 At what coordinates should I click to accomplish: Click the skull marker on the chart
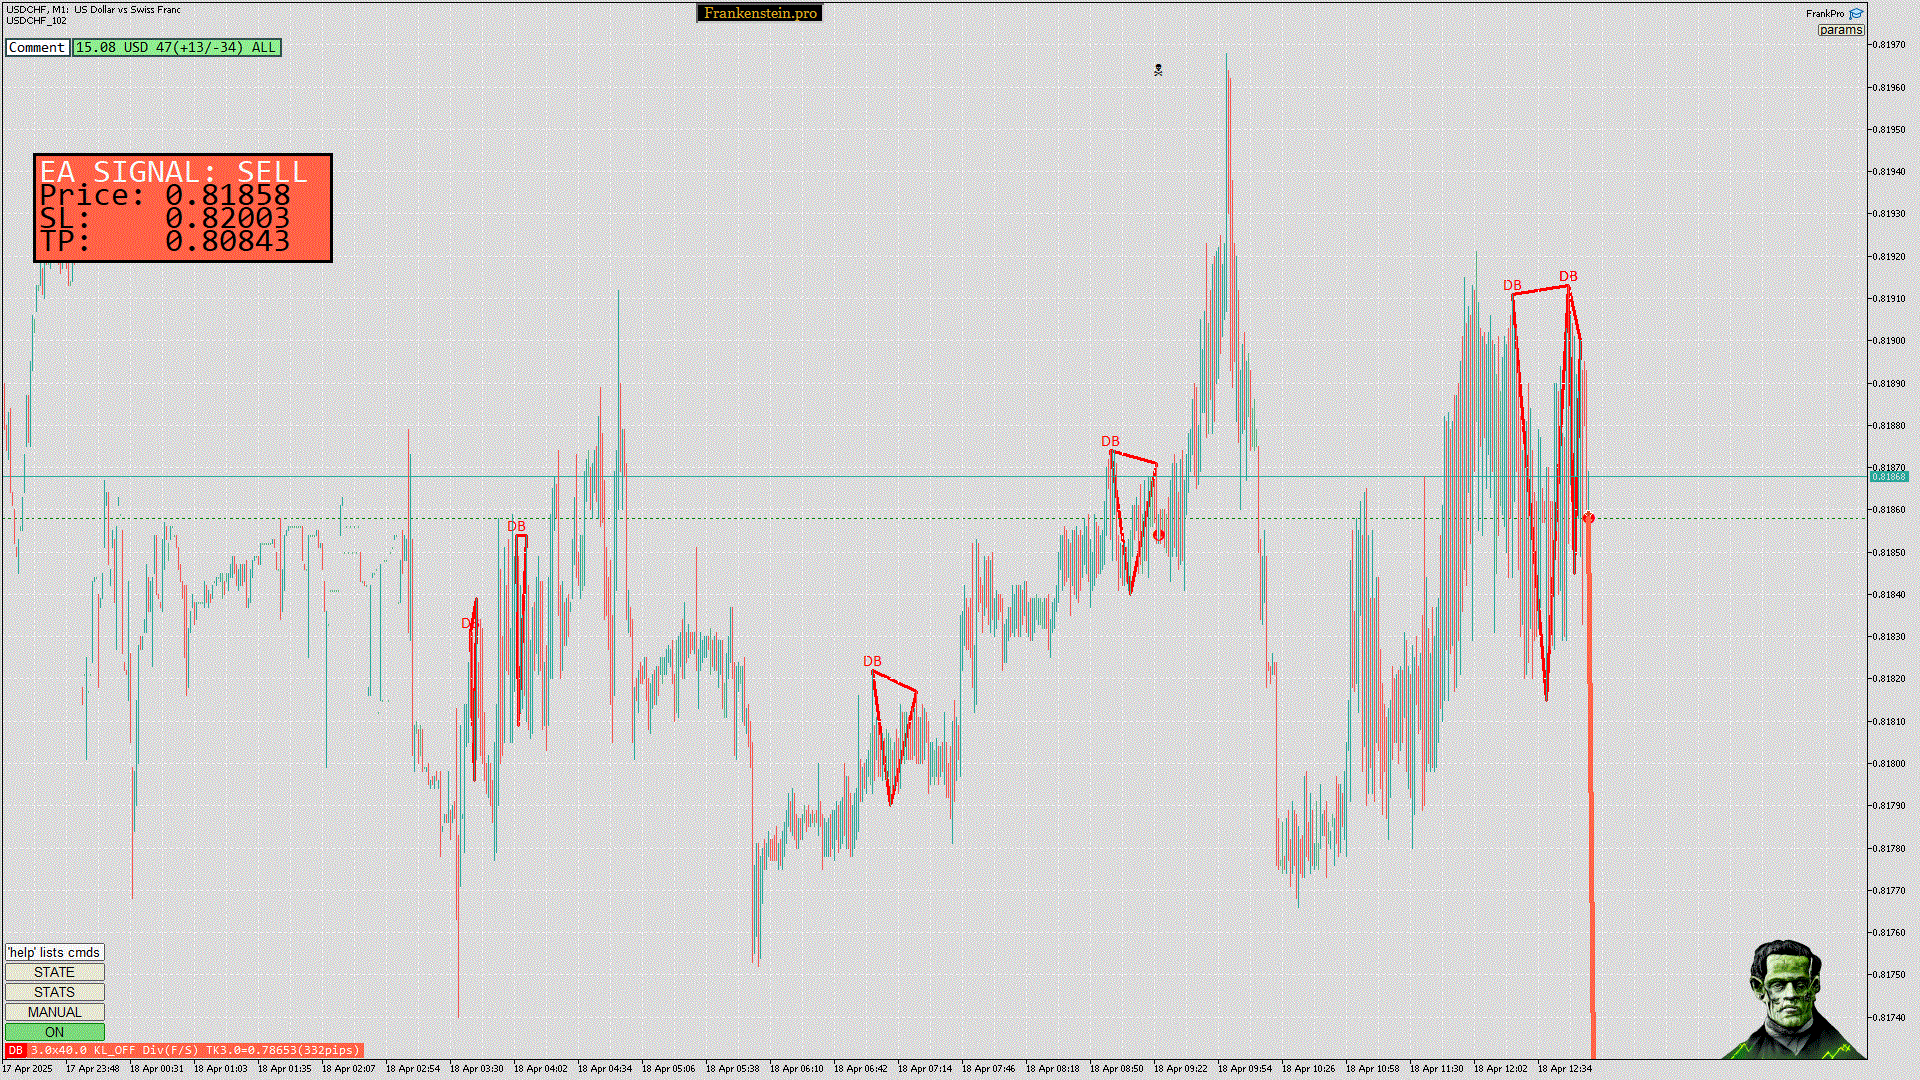1158,70
